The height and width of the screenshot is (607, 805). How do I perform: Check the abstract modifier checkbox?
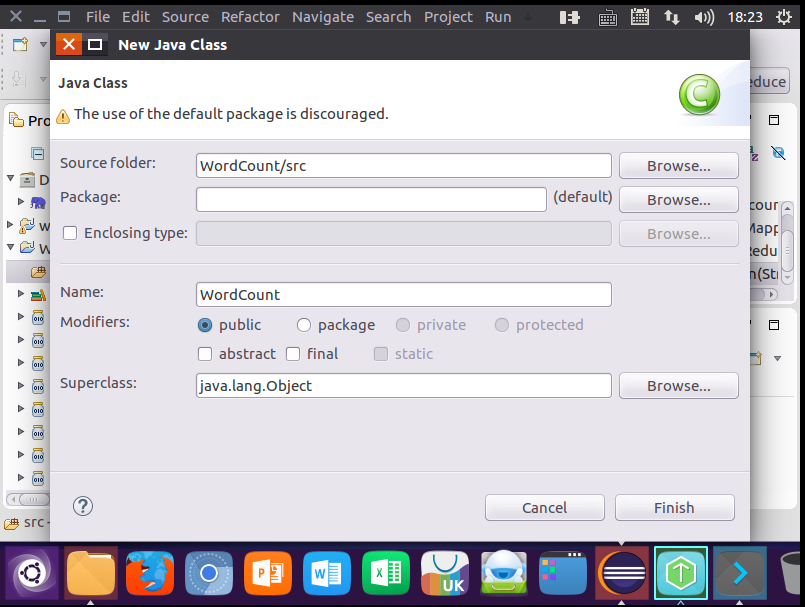click(x=204, y=354)
